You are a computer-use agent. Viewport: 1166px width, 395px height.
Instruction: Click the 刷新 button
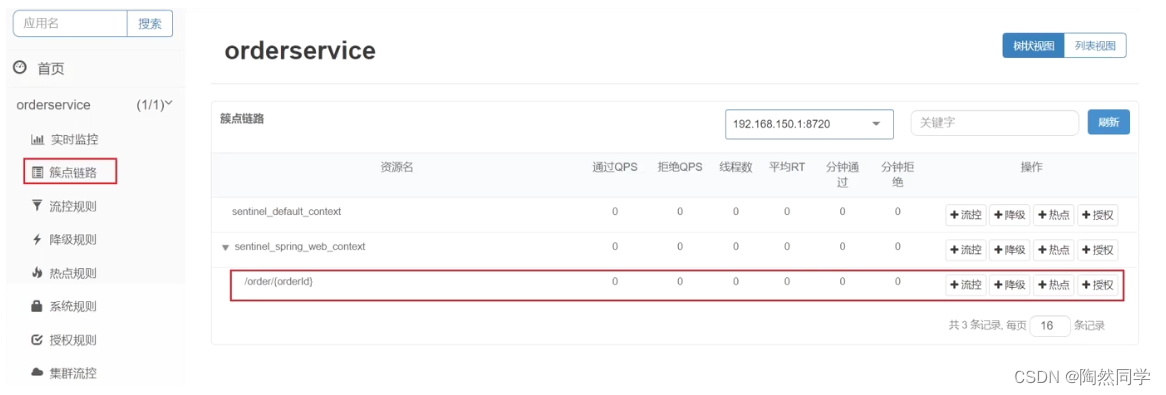pyautogui.click(x=1109, y=122)
